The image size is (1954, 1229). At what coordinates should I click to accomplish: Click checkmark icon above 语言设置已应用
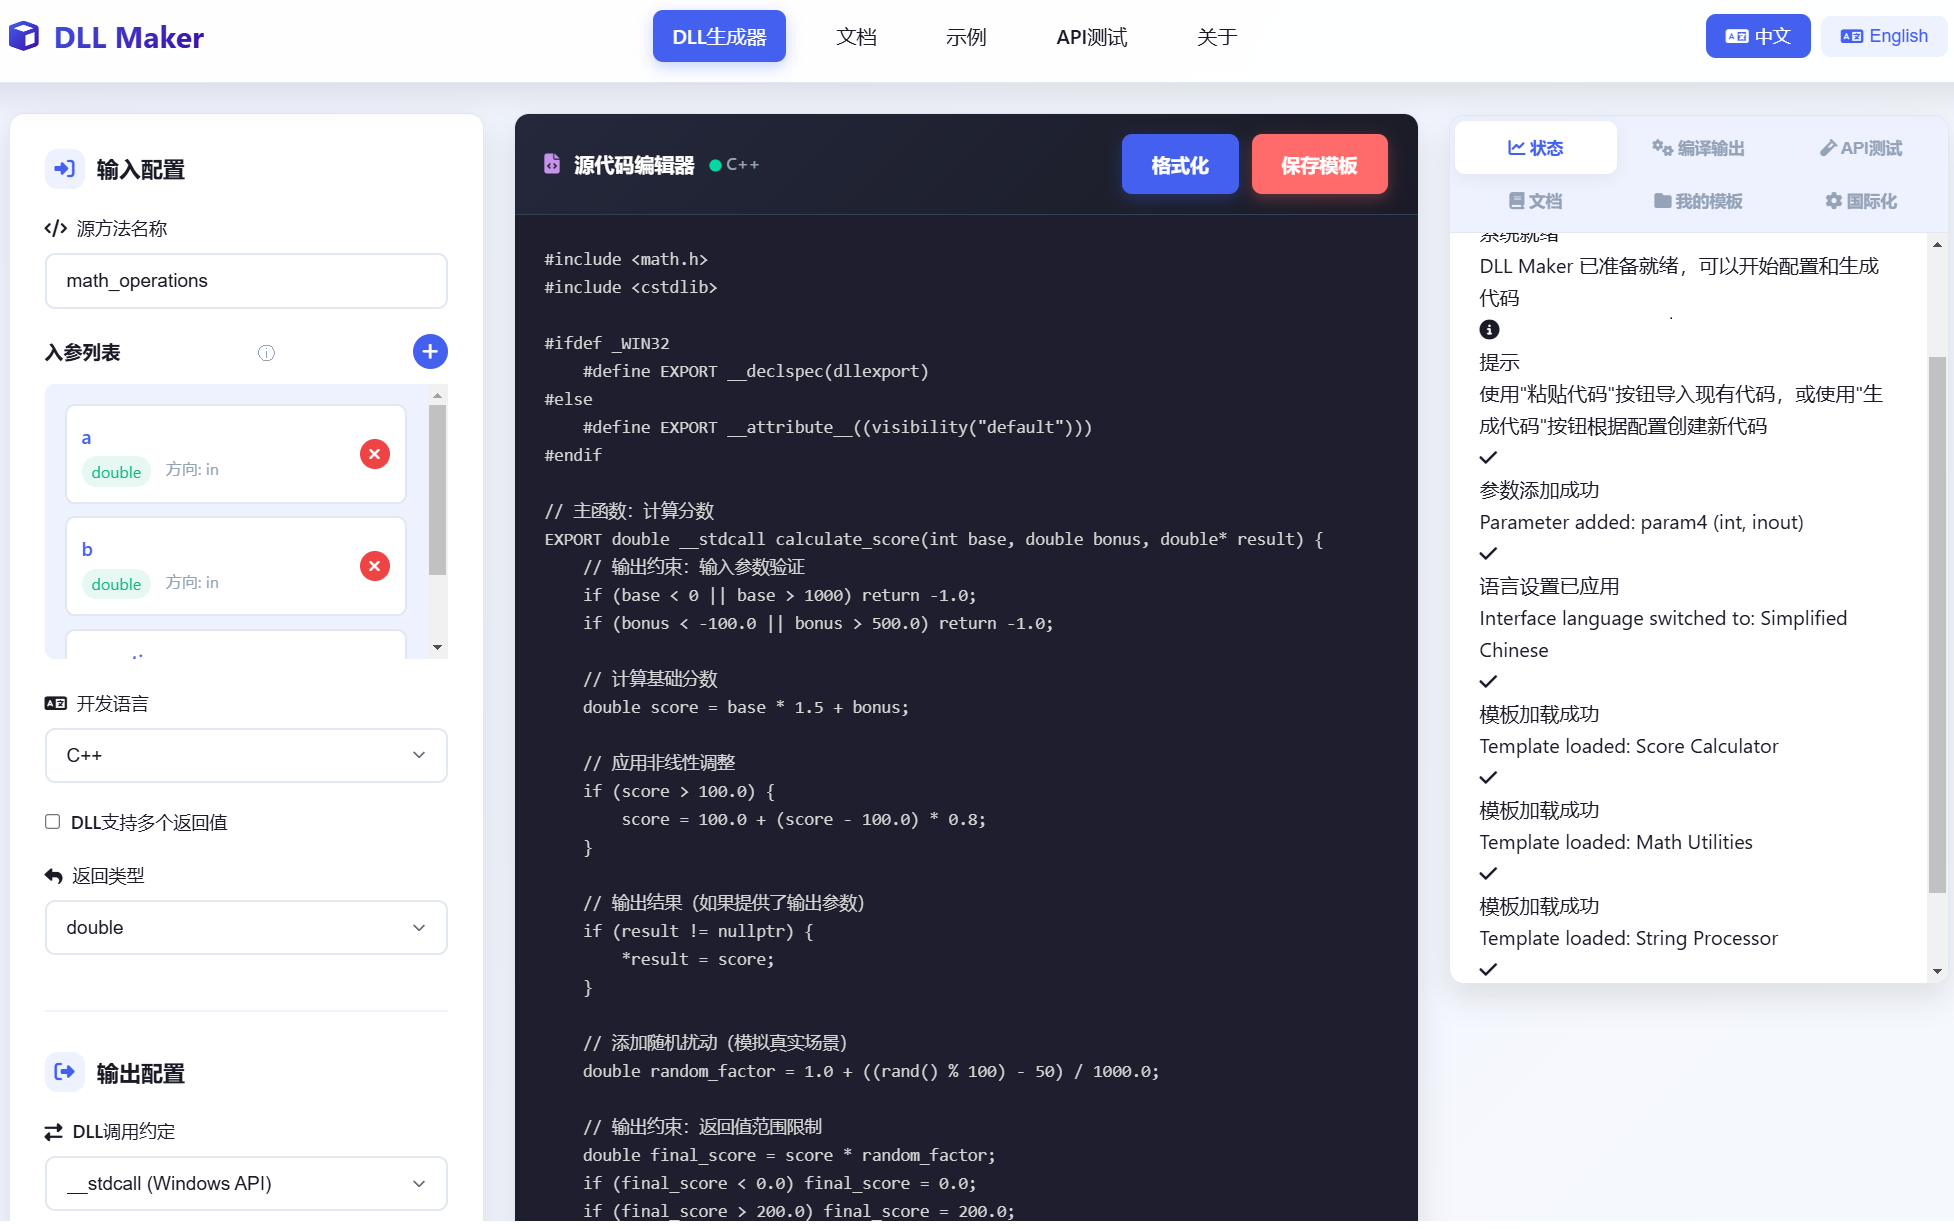coord(1488,554)
